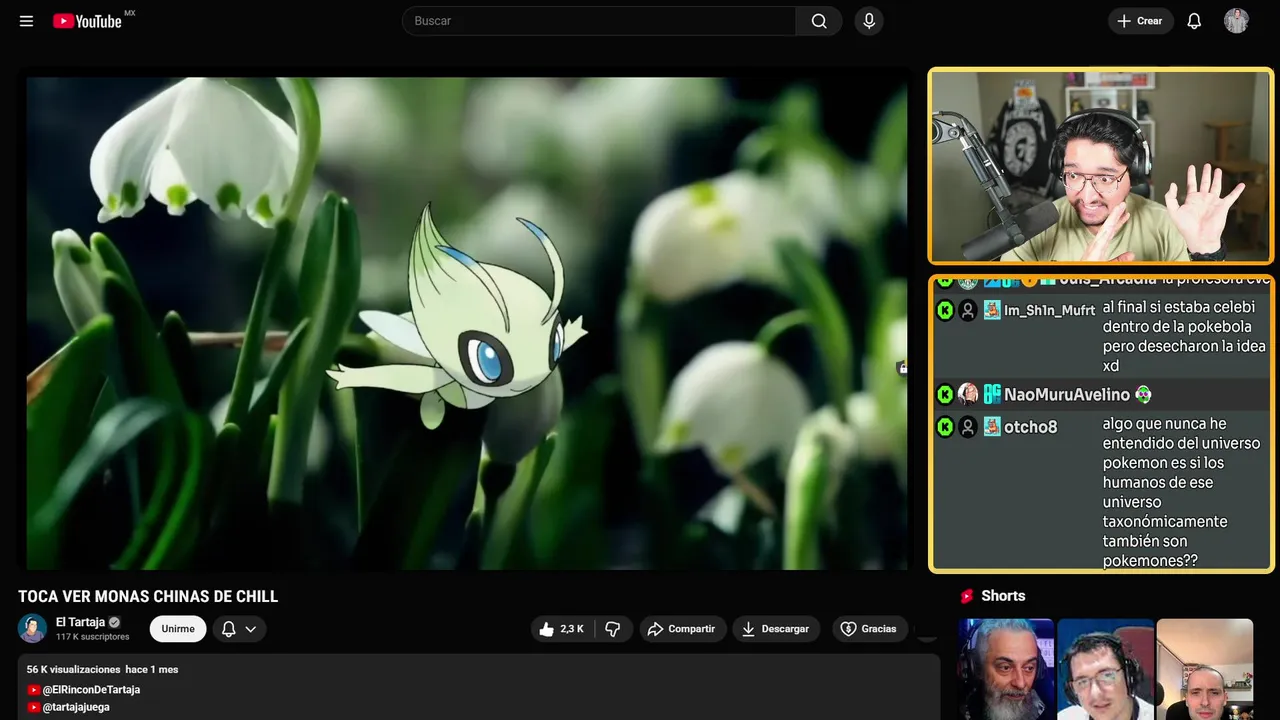
Task: Open the account avatar menu
Action: click(x=1236, y=21)
